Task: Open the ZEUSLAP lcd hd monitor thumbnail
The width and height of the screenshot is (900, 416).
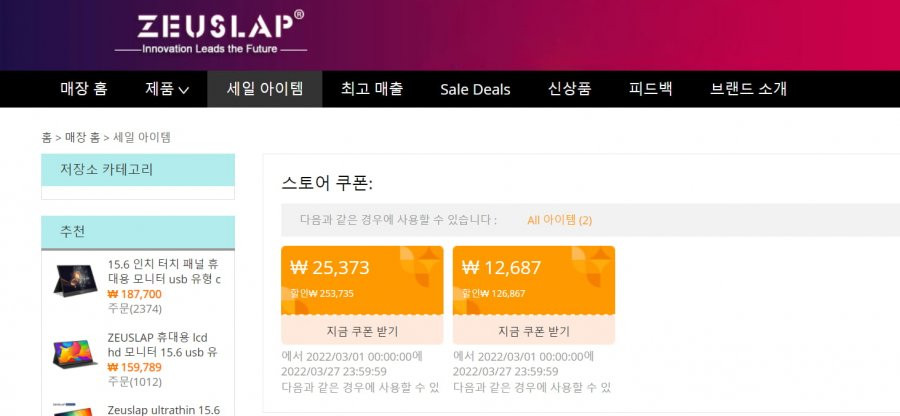Action: [x=75, y=353]
